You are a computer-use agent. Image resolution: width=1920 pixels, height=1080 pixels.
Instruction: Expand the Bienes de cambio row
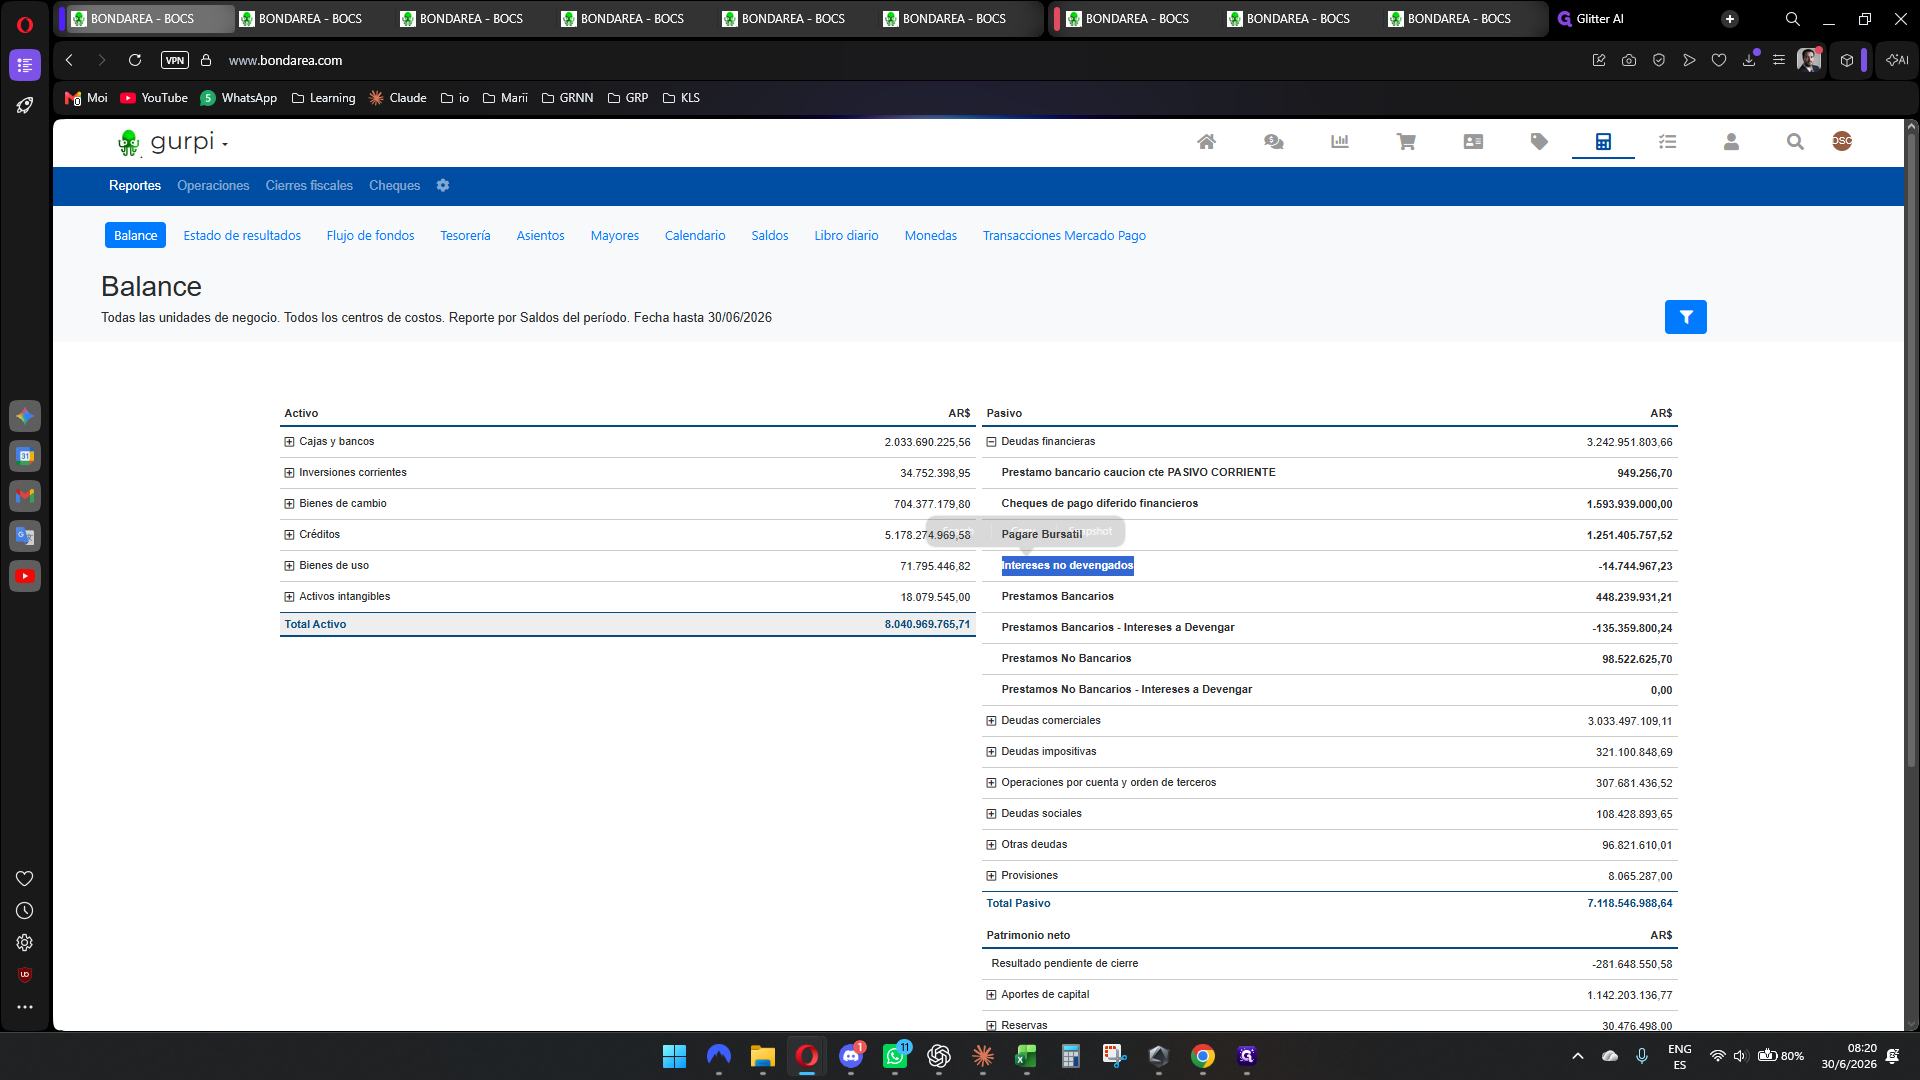pos(289,504)
